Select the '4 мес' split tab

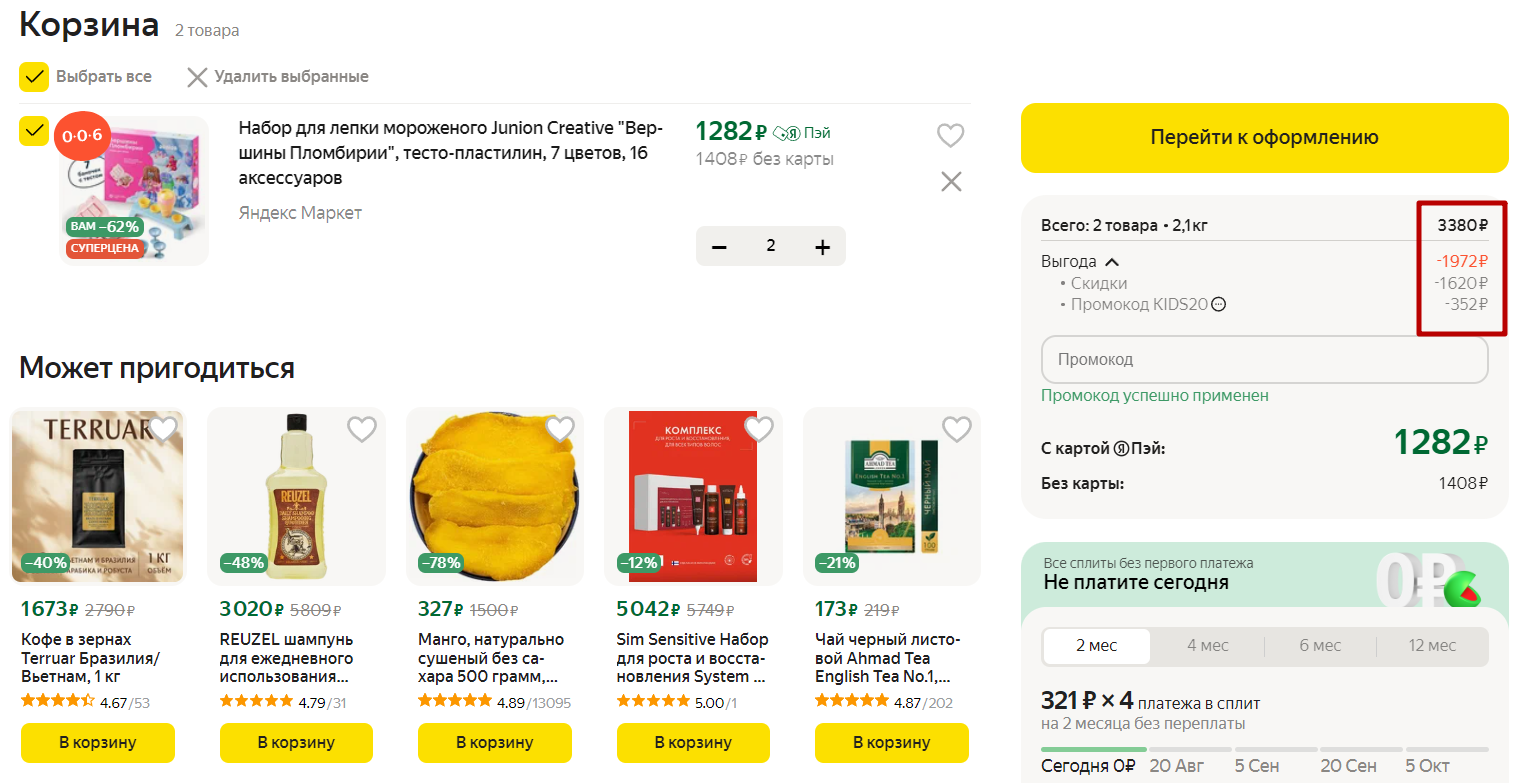point(1207,646)
